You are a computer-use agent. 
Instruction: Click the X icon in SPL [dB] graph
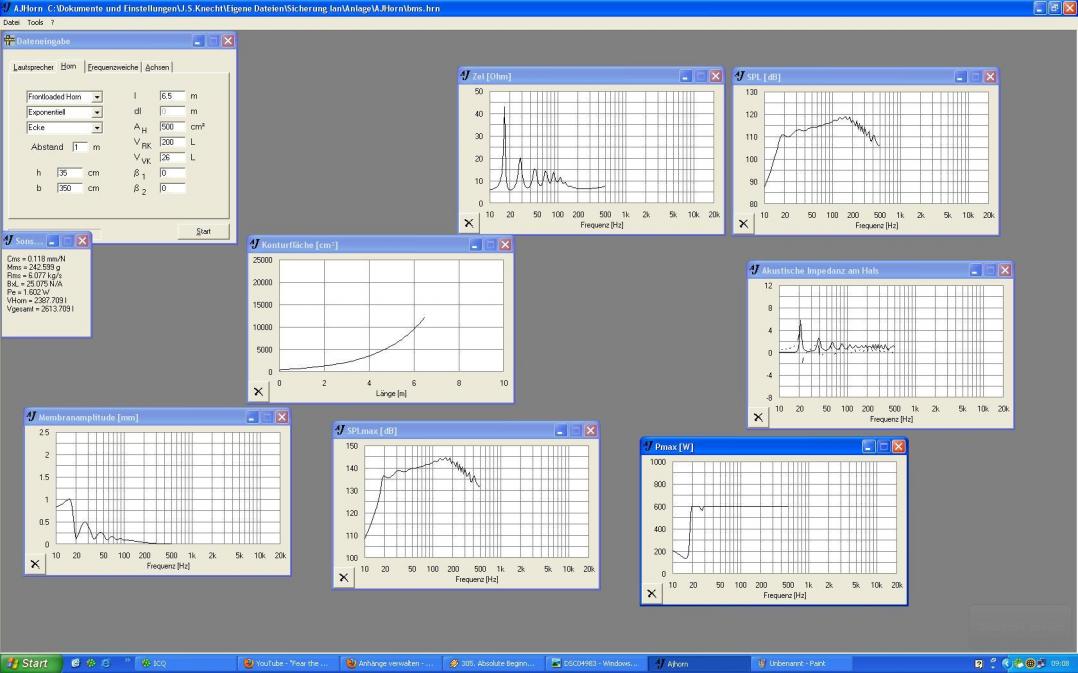click(x=743, y=224)
